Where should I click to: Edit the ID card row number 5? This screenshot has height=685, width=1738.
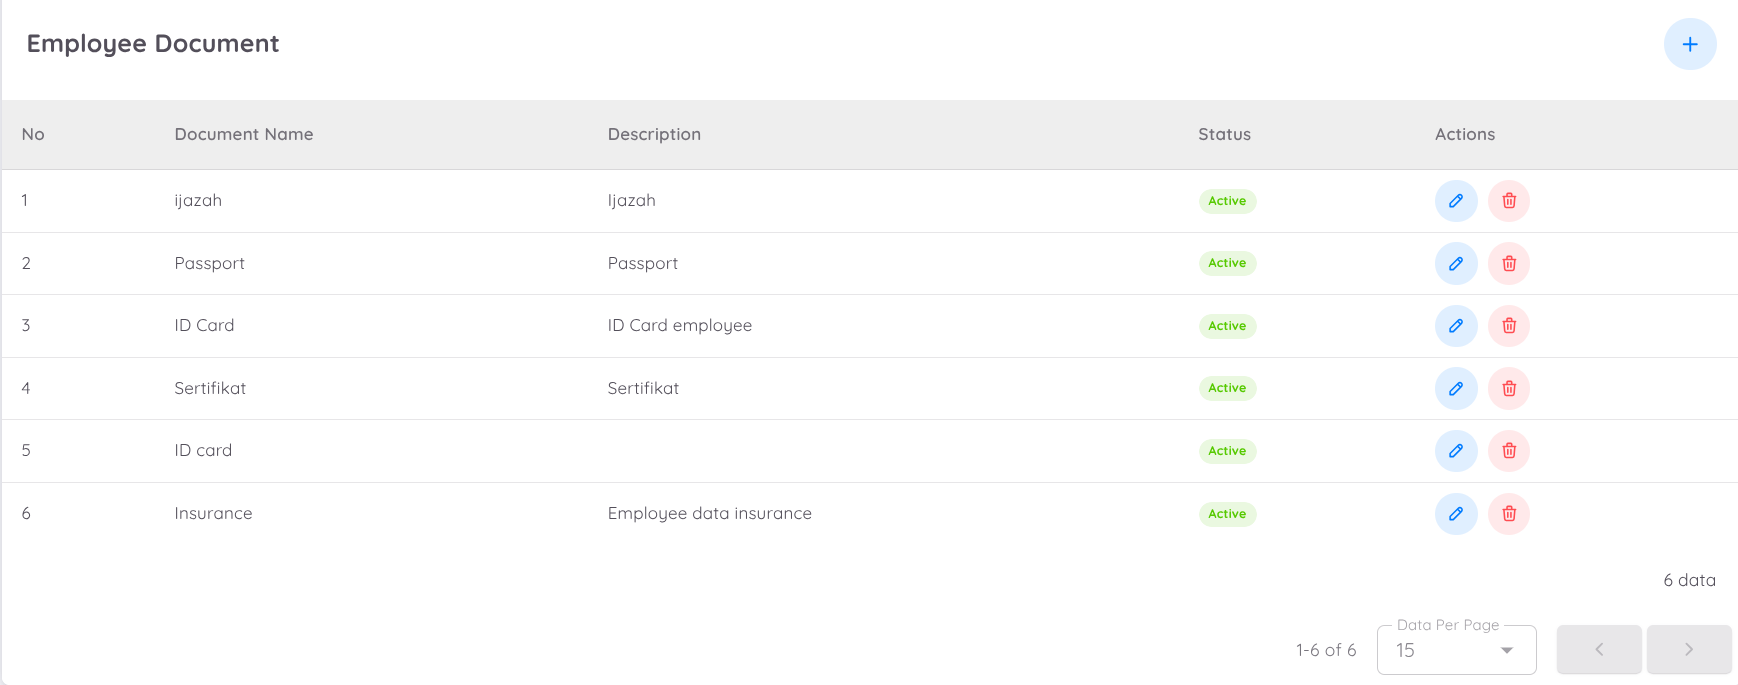(x=1455, y=451)
